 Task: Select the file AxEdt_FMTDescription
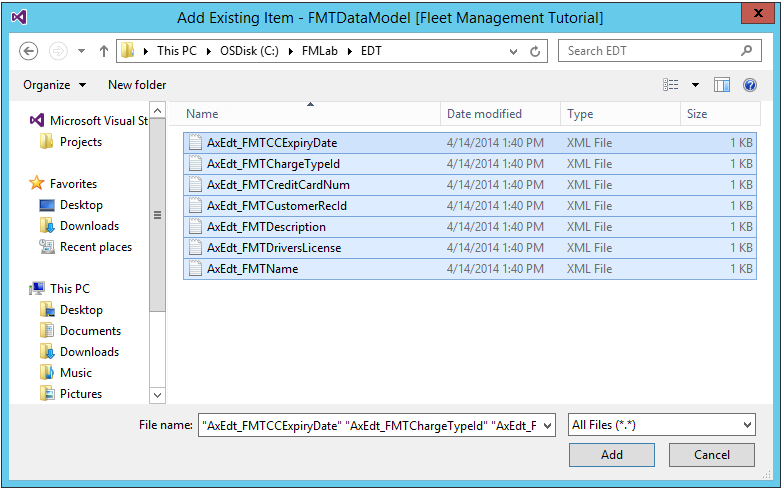tap(470, 227)
